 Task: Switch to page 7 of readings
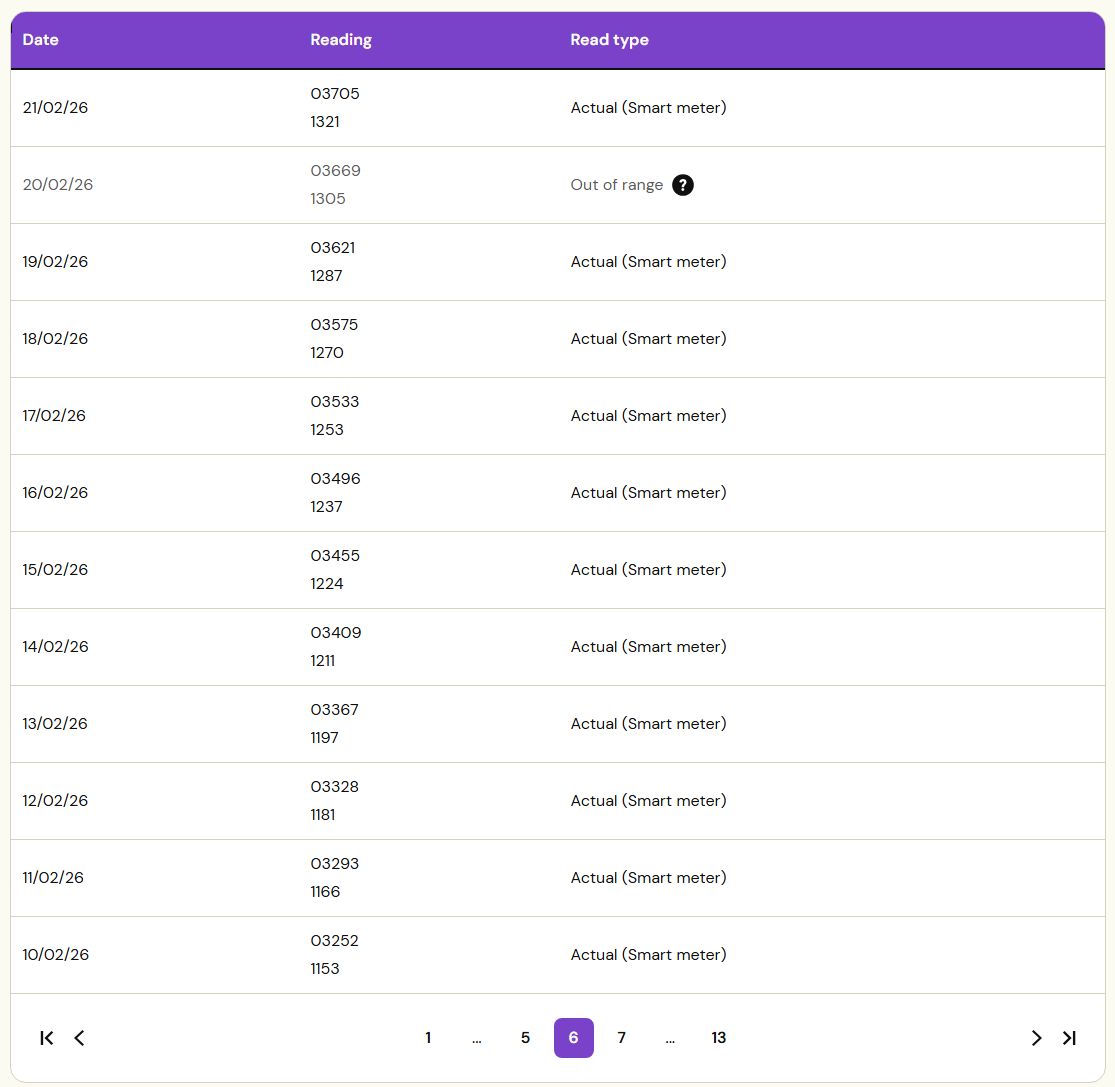point(621,1038)
